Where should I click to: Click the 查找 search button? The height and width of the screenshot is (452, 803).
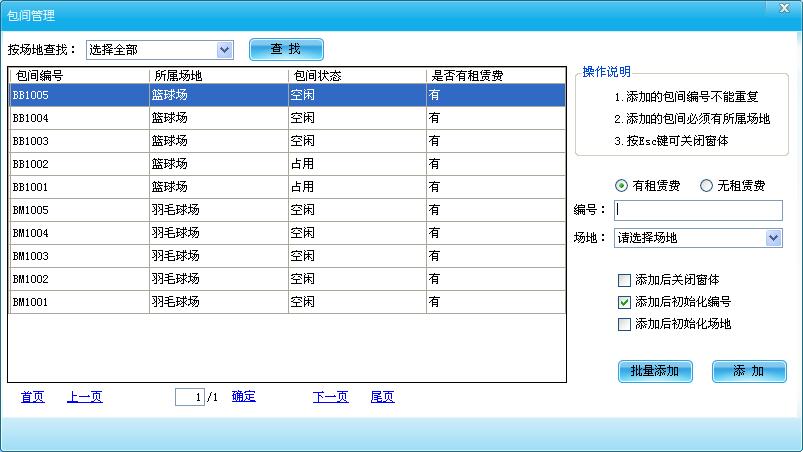pos(286,49)
